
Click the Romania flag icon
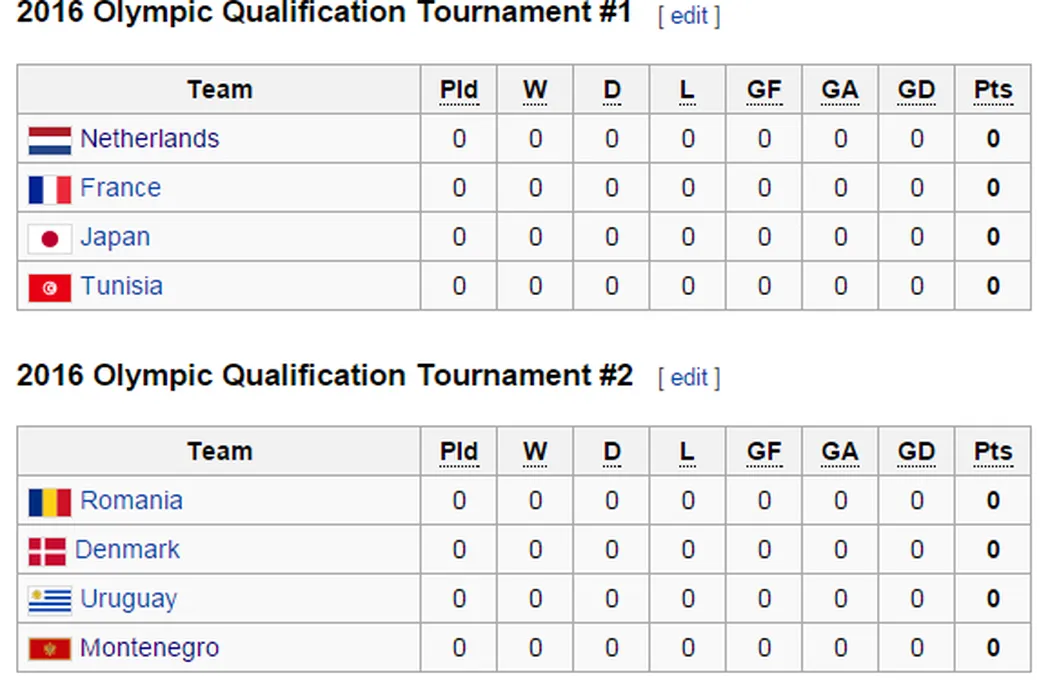point(49,501)
